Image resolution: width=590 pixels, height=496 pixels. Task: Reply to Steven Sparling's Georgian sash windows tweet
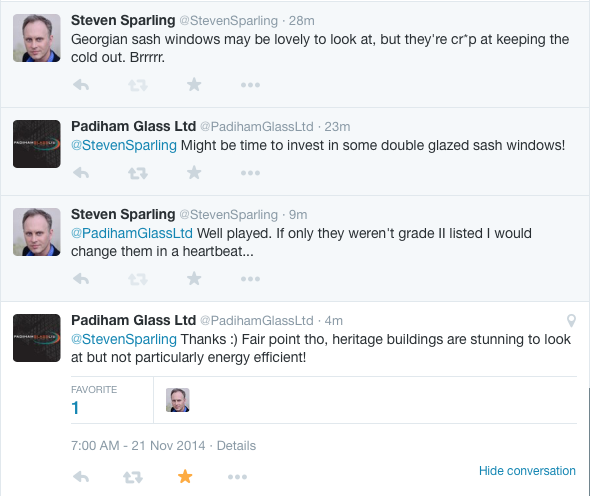click(81, 85)
